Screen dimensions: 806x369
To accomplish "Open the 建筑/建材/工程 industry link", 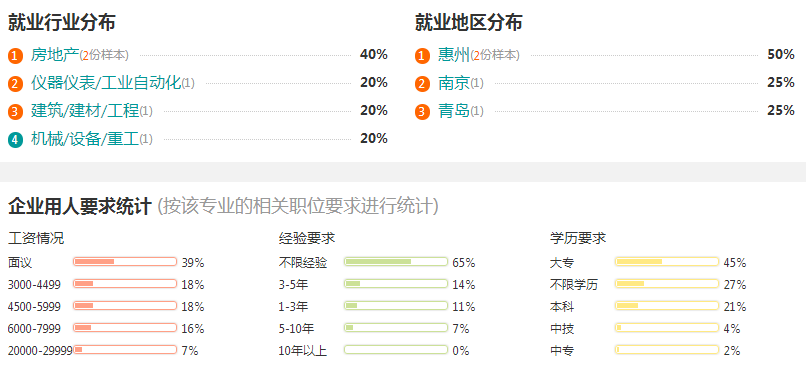I will [x=85, y=110].
